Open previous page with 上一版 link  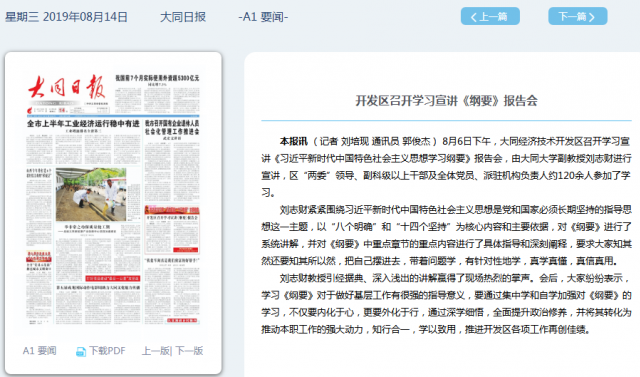tap(155, 351)
